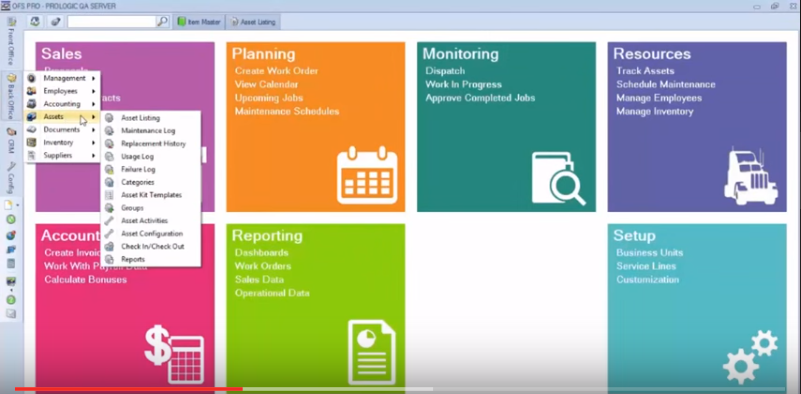The image size is (801, 394).
Task: Click Dispatch under Monitoring
Action: click(445, 71)
